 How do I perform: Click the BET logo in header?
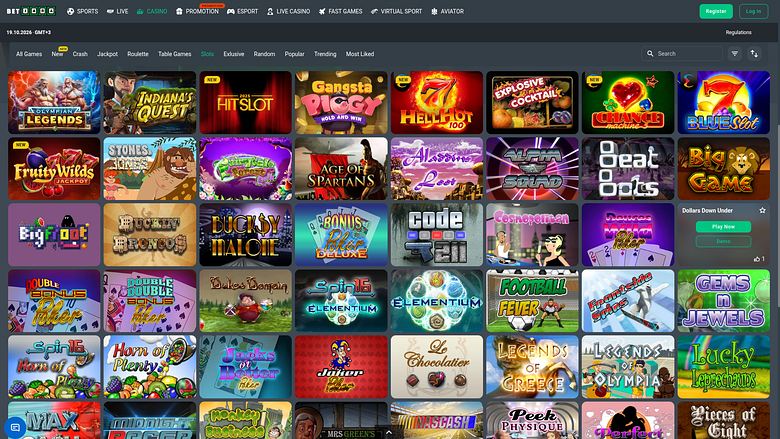(x=31, y=11)
